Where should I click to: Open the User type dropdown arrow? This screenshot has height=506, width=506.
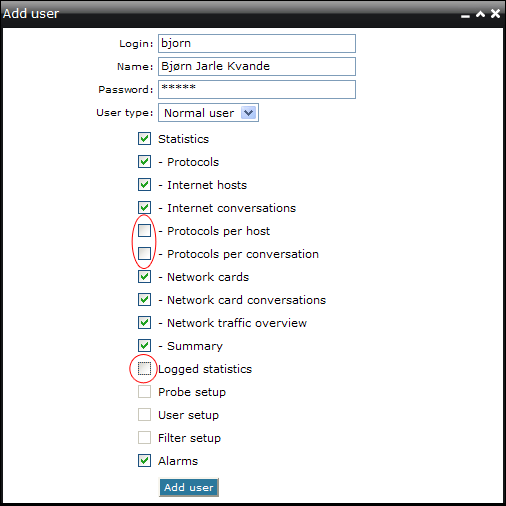coord(248,113)
